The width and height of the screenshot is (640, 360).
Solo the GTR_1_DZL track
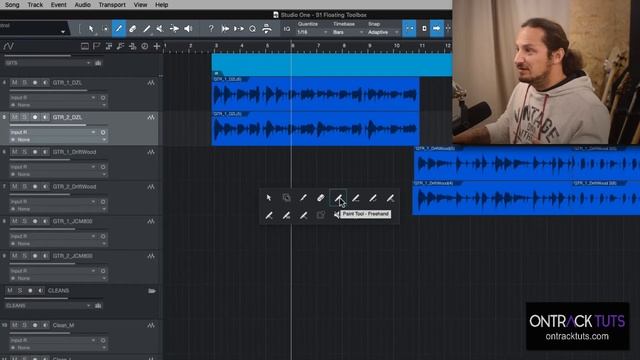(24, 82)
